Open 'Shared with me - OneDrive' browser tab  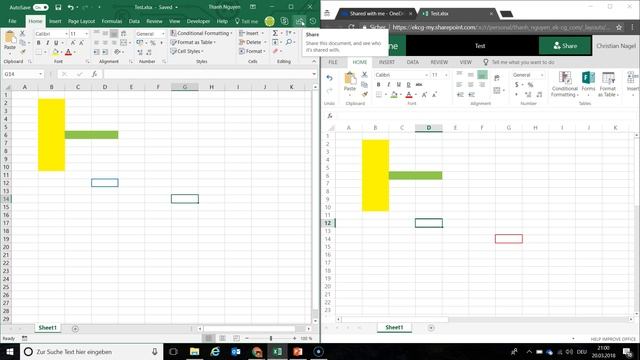point(375,13)
